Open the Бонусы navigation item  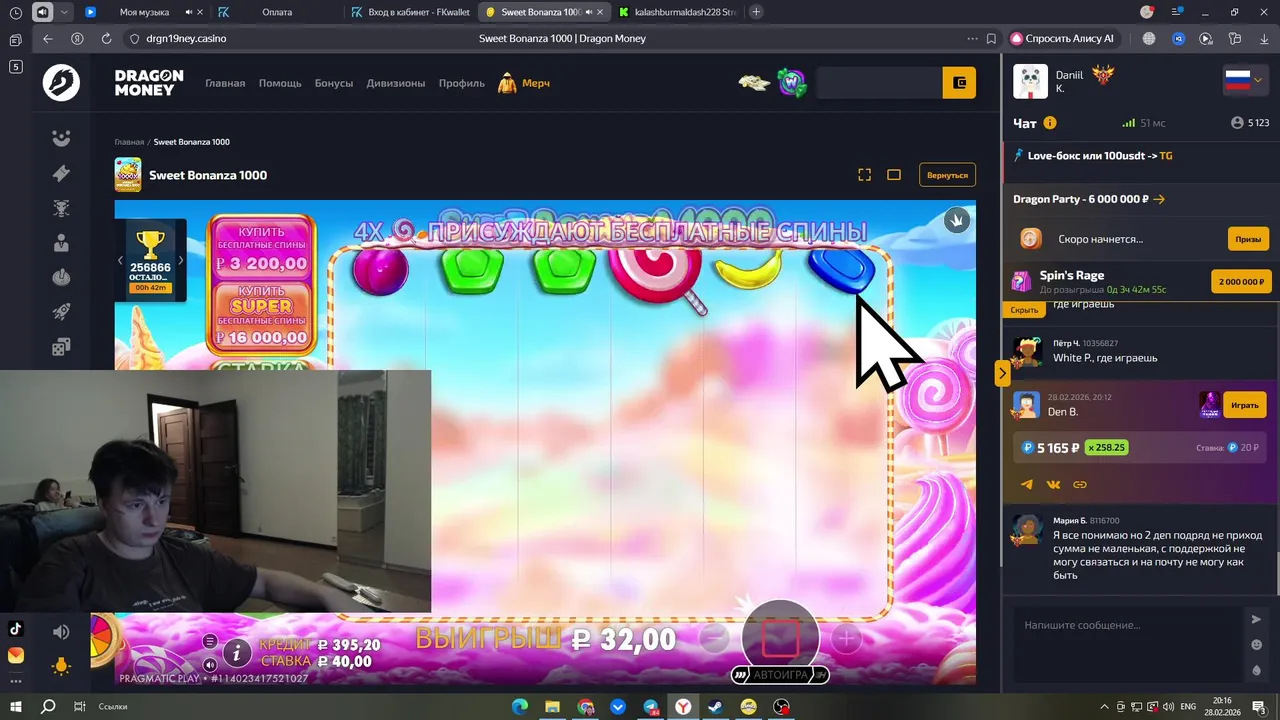(x=334, y=83)
